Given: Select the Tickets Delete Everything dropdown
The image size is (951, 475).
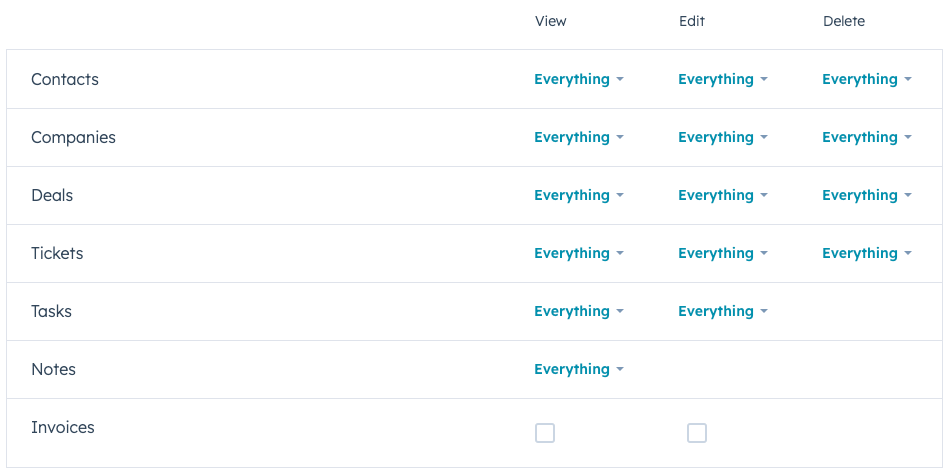Looking at the screenshot, I should pyautogui.click(x=867, y=253).
